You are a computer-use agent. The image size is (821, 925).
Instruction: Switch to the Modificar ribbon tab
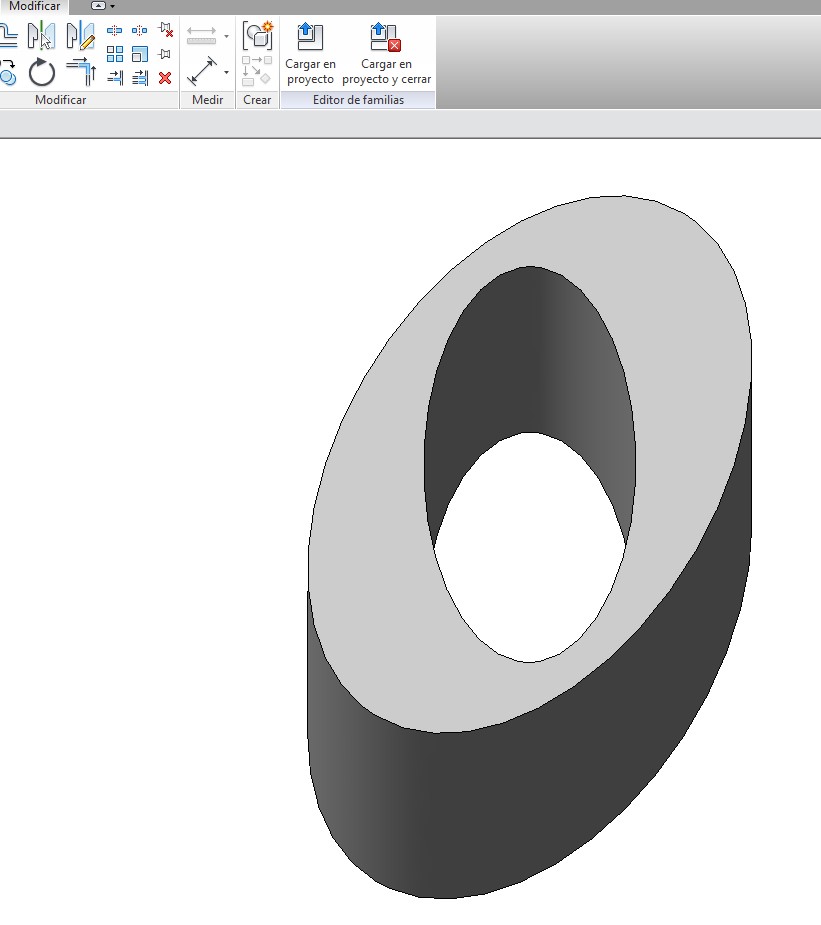pyautogui.click(x=34, y=6)
